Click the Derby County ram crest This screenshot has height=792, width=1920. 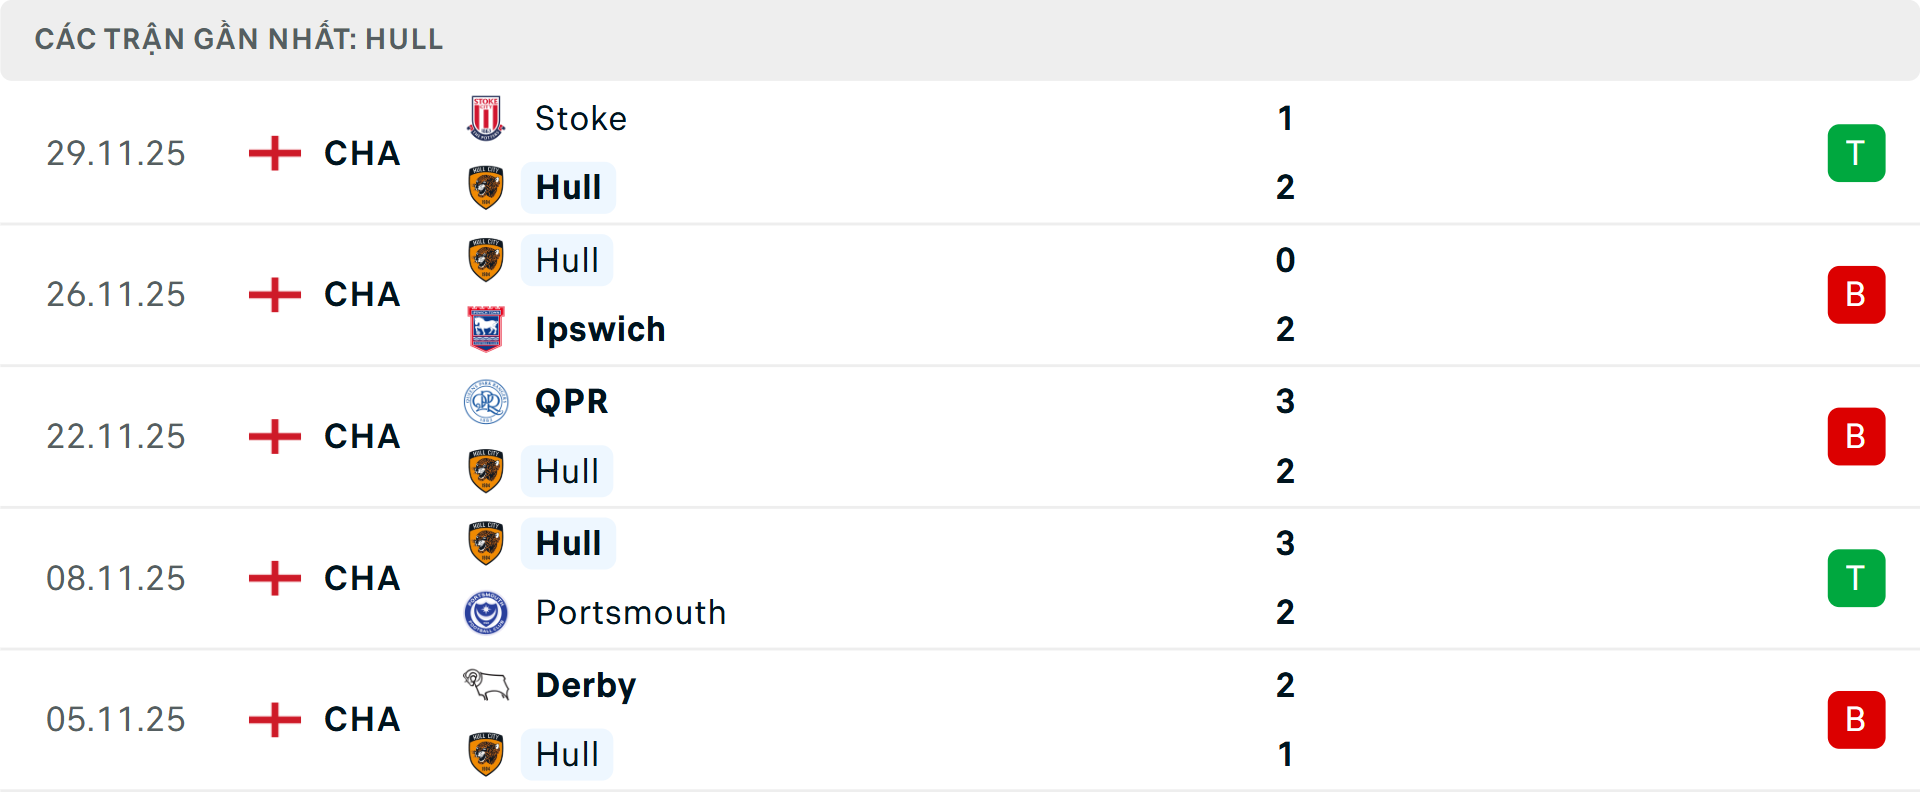[x=486, y=685]
